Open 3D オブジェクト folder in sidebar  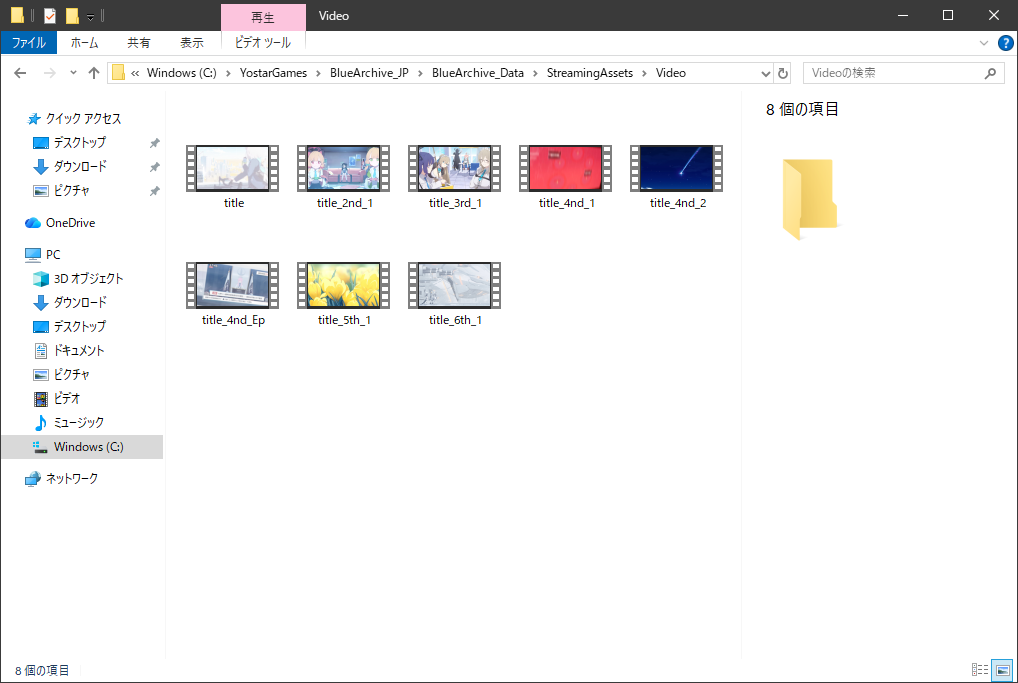(88, 279)
